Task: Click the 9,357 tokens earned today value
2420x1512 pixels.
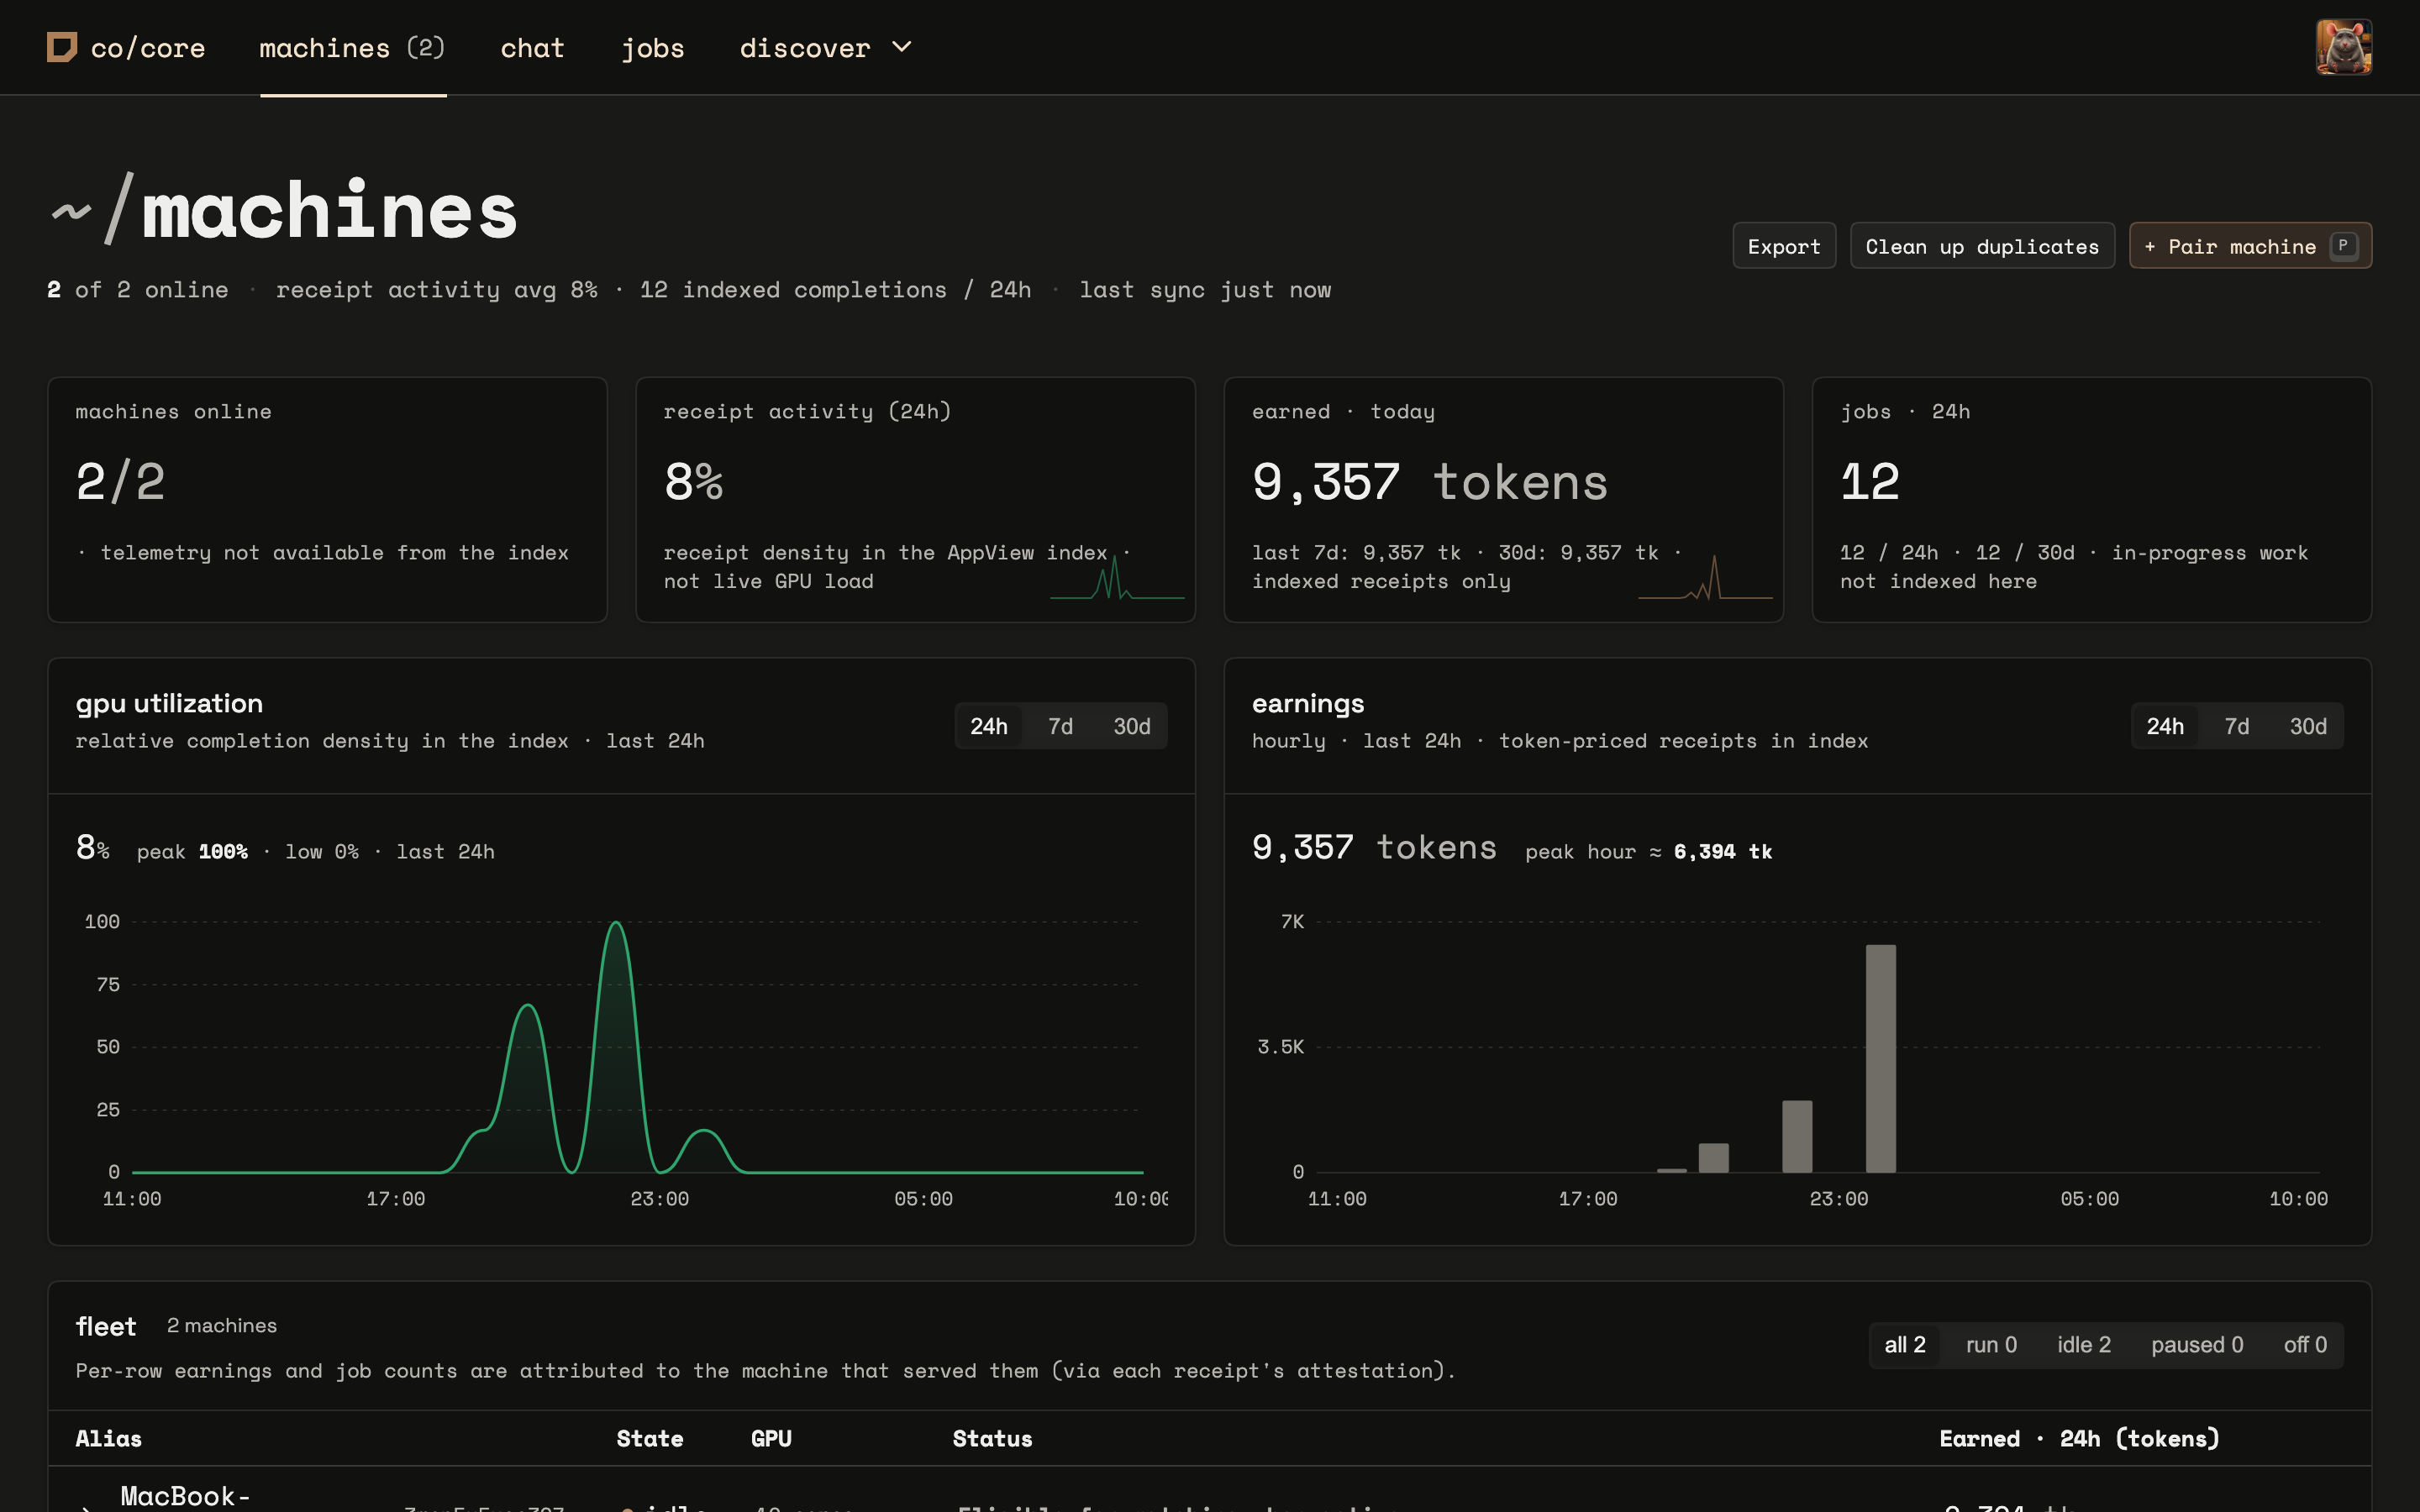Action: coord(1430,482)
